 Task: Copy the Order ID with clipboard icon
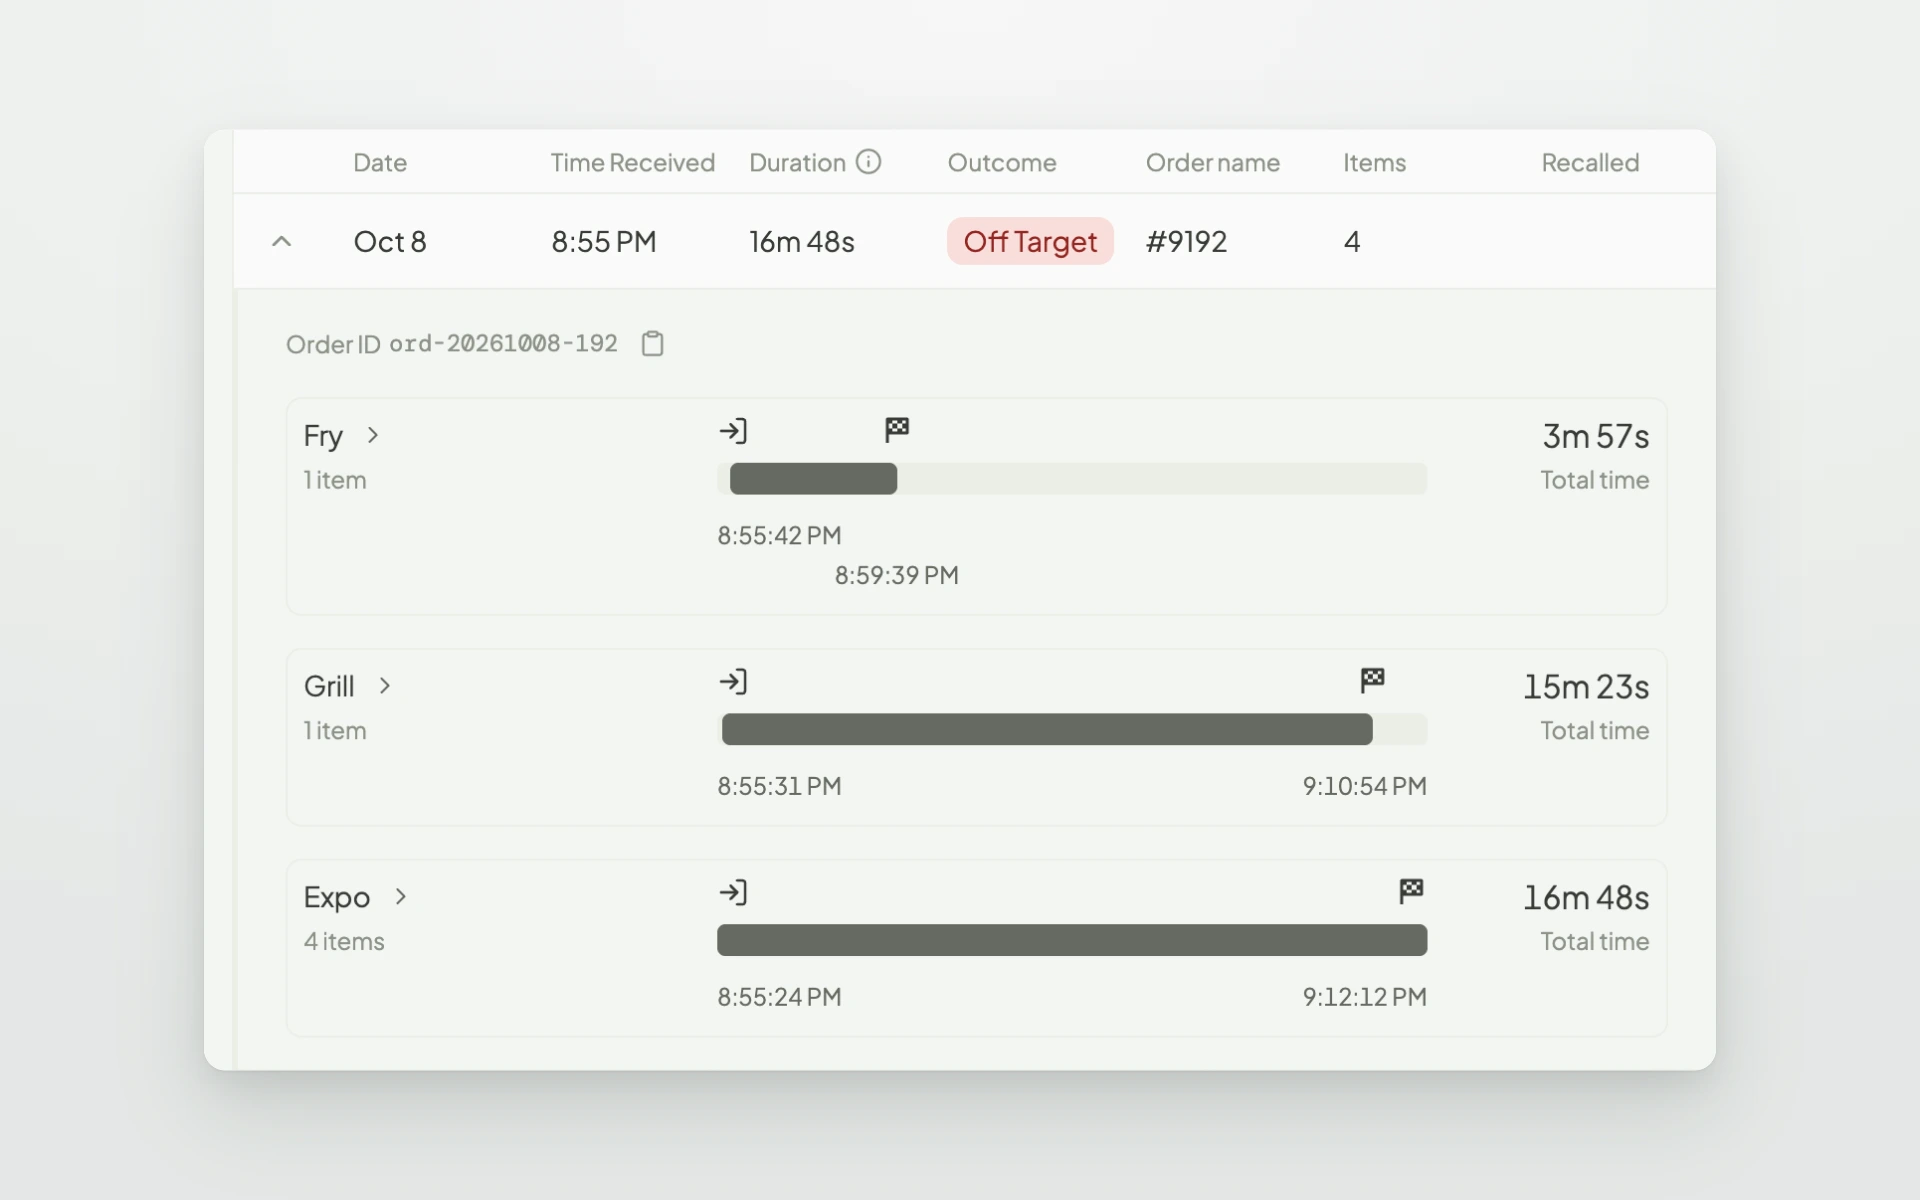(652, 343)
